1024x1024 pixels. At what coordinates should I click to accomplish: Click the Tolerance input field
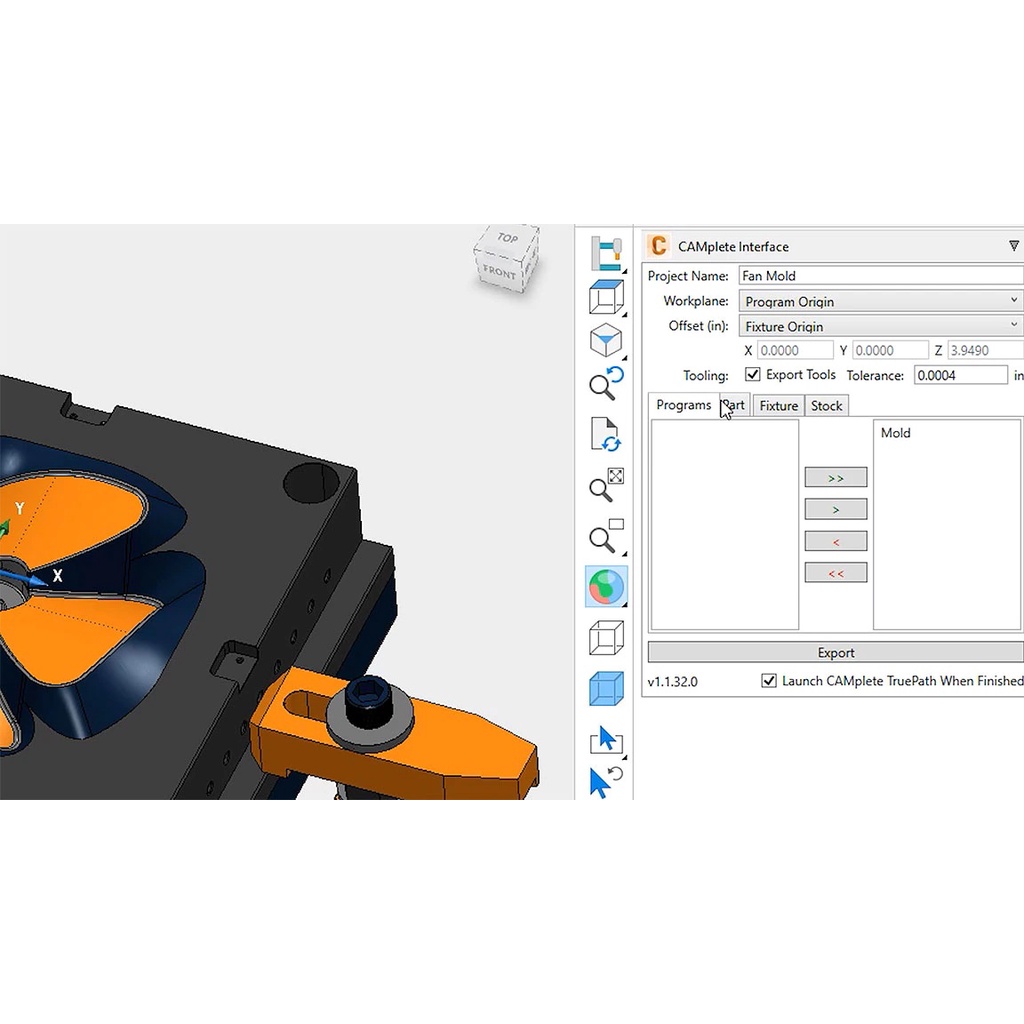click(x=961, y=375)
